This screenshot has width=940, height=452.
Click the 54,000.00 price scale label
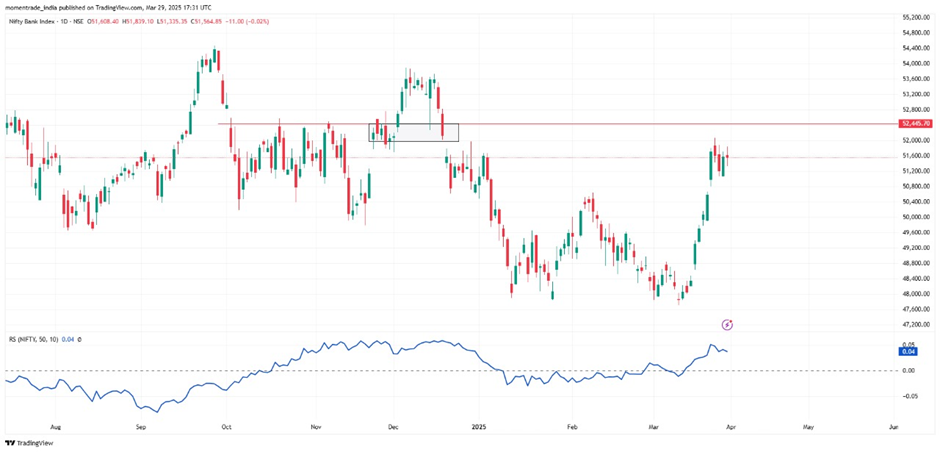pyautogui.click(x=917, y=64)
